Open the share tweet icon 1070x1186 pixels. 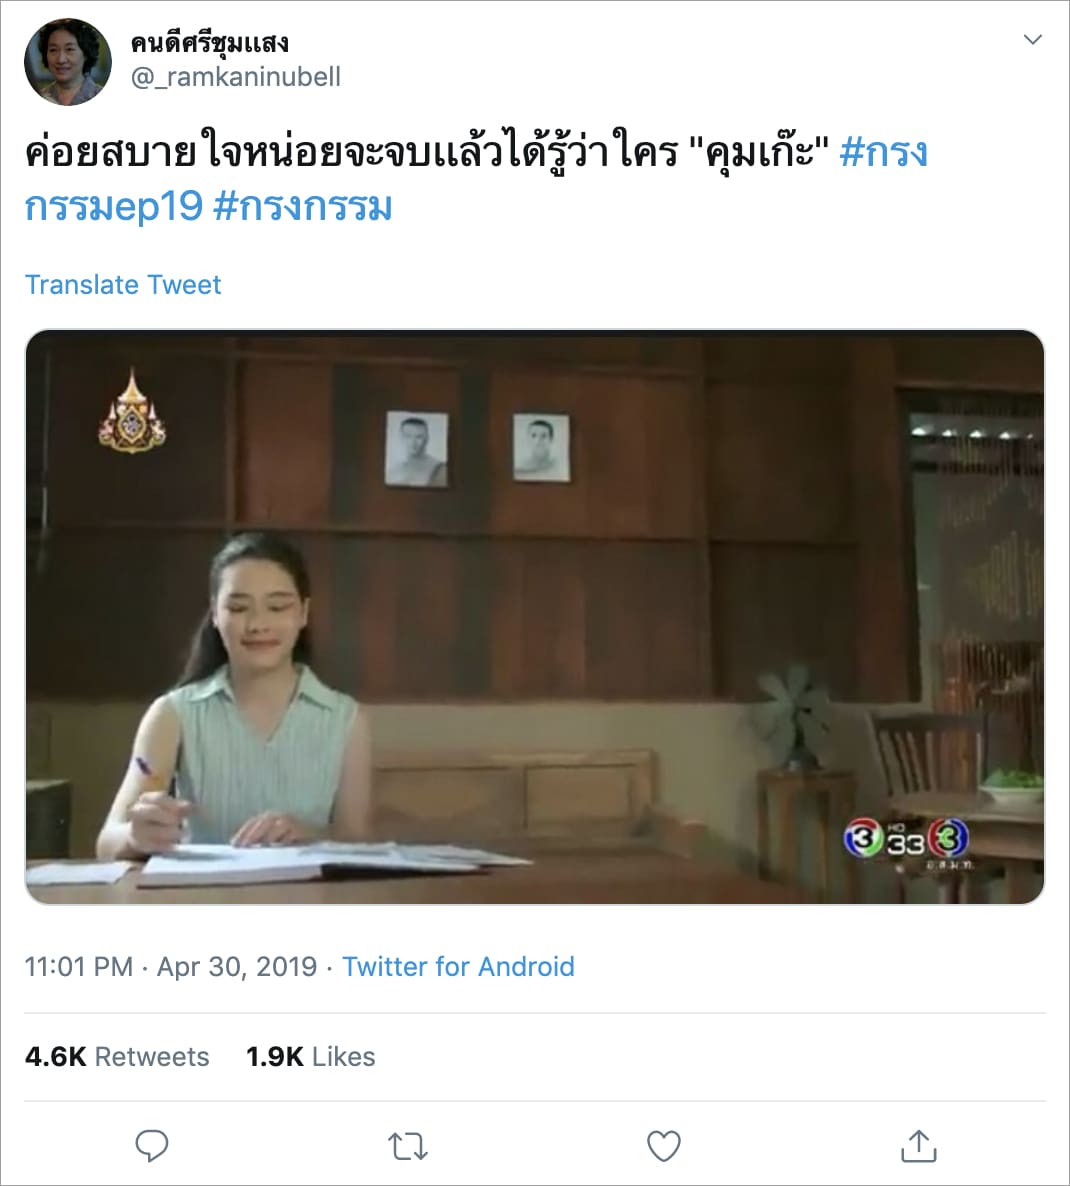click(x=919, y=1146)
